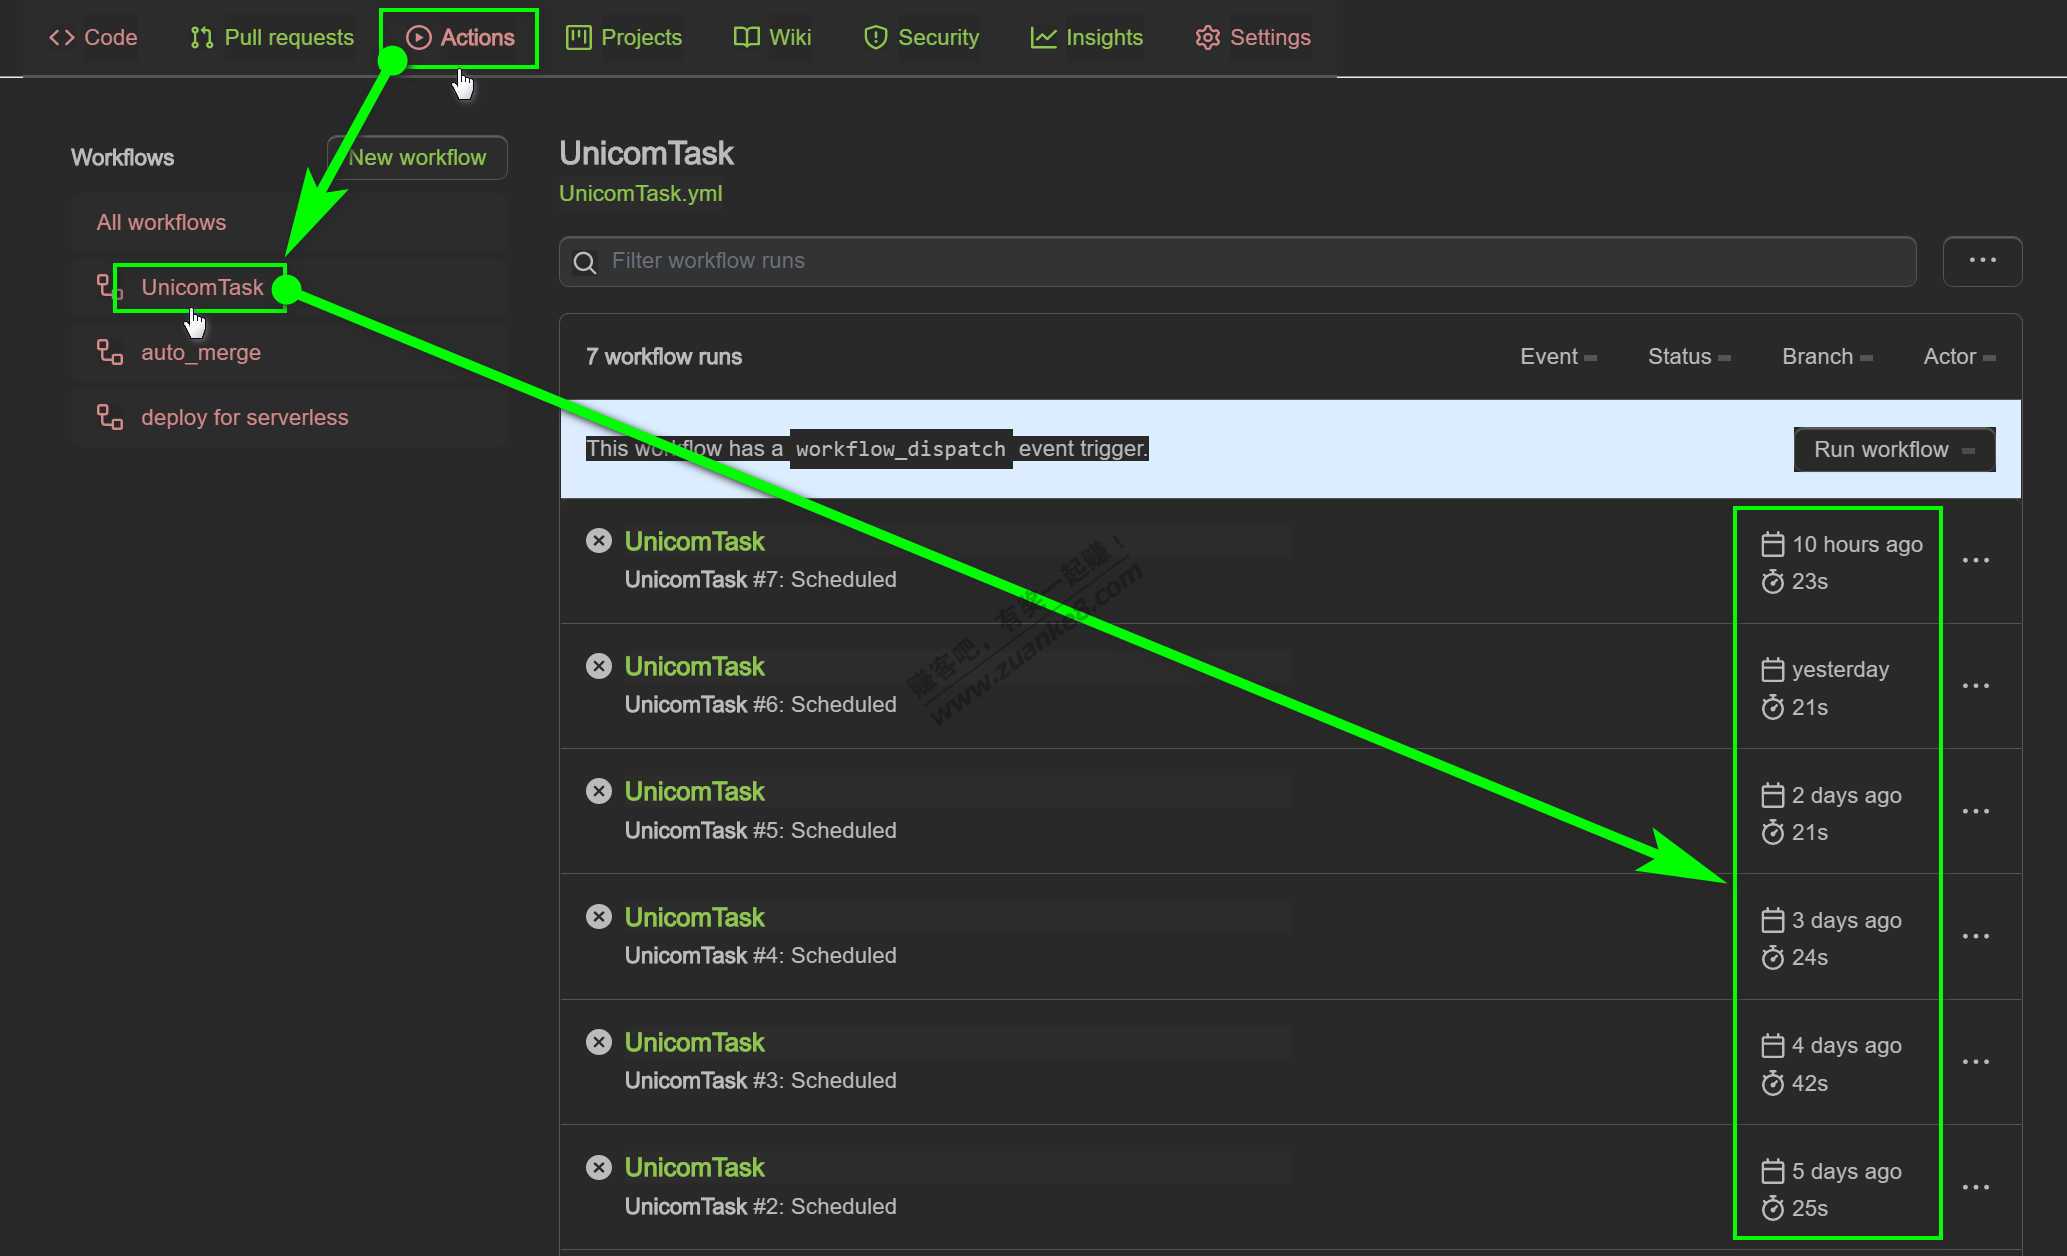Open options menu for run #2
The image size is (2067, 1256).
click(x=1975, y=1187)
